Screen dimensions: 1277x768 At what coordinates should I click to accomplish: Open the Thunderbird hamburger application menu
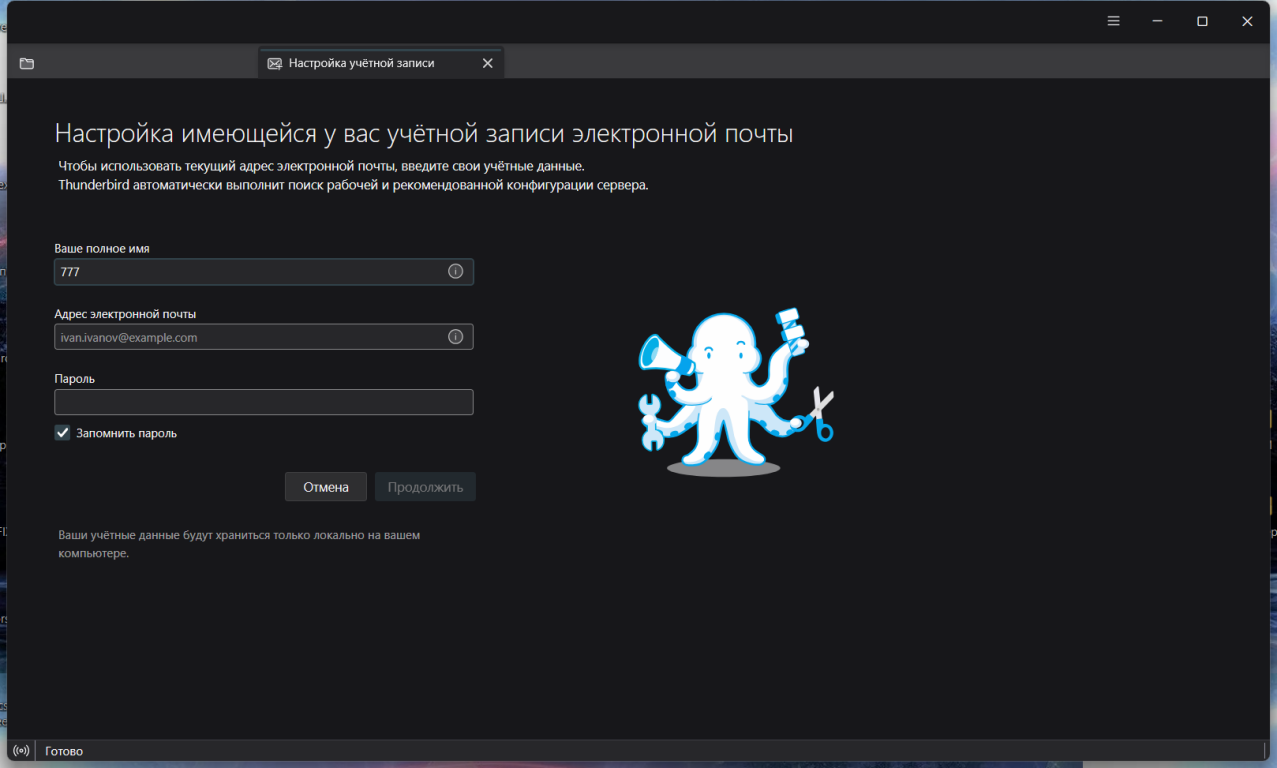(x=1113, y=21)
